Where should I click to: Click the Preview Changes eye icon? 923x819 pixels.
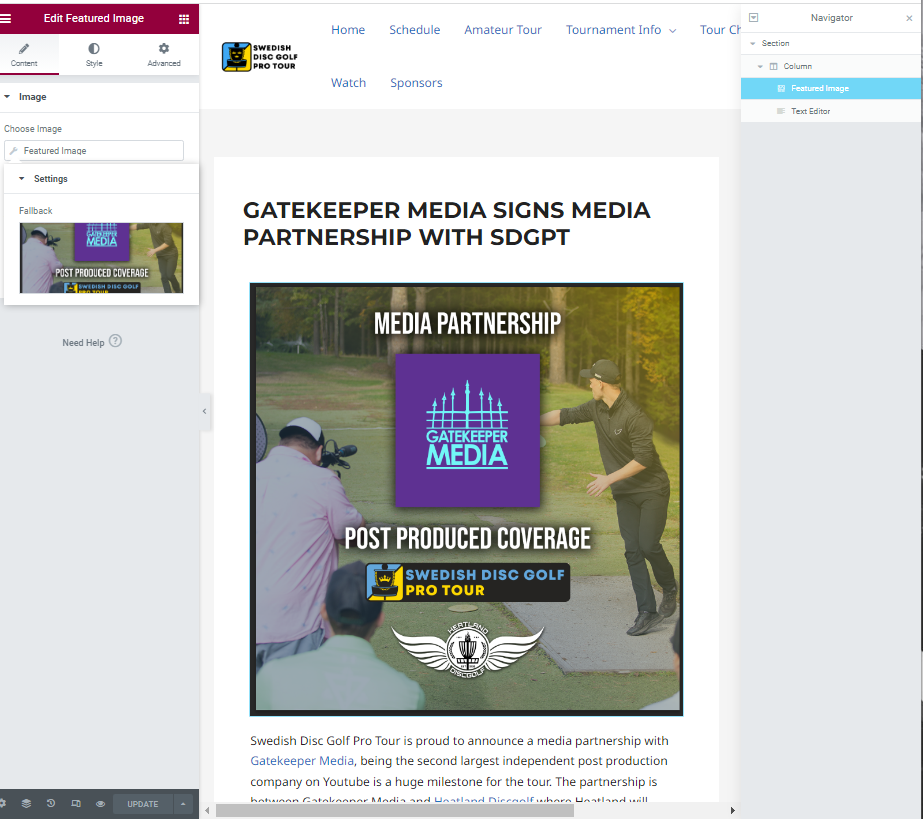point(101,804)
